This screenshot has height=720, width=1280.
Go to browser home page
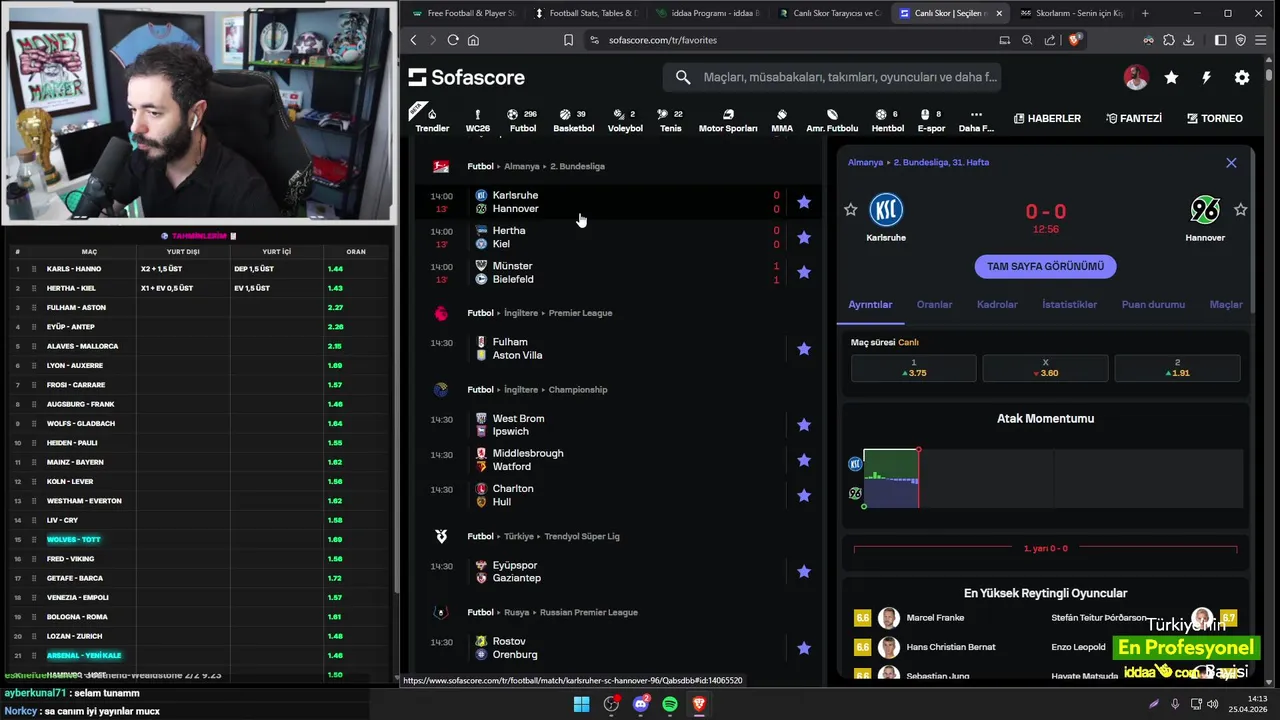tap(473, 40)
